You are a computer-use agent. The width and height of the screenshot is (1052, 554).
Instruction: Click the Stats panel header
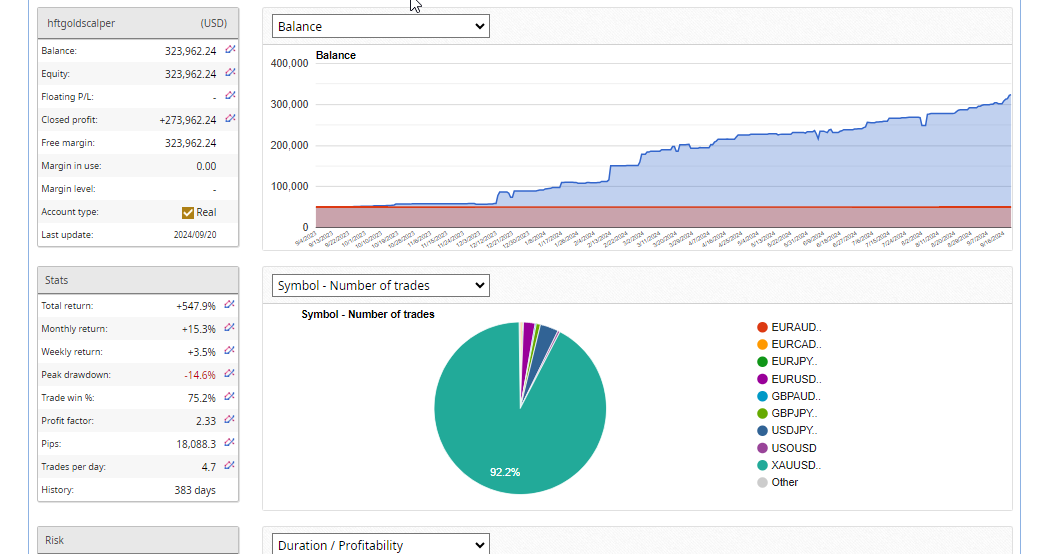pyautogui.click(x=138, y=280)
